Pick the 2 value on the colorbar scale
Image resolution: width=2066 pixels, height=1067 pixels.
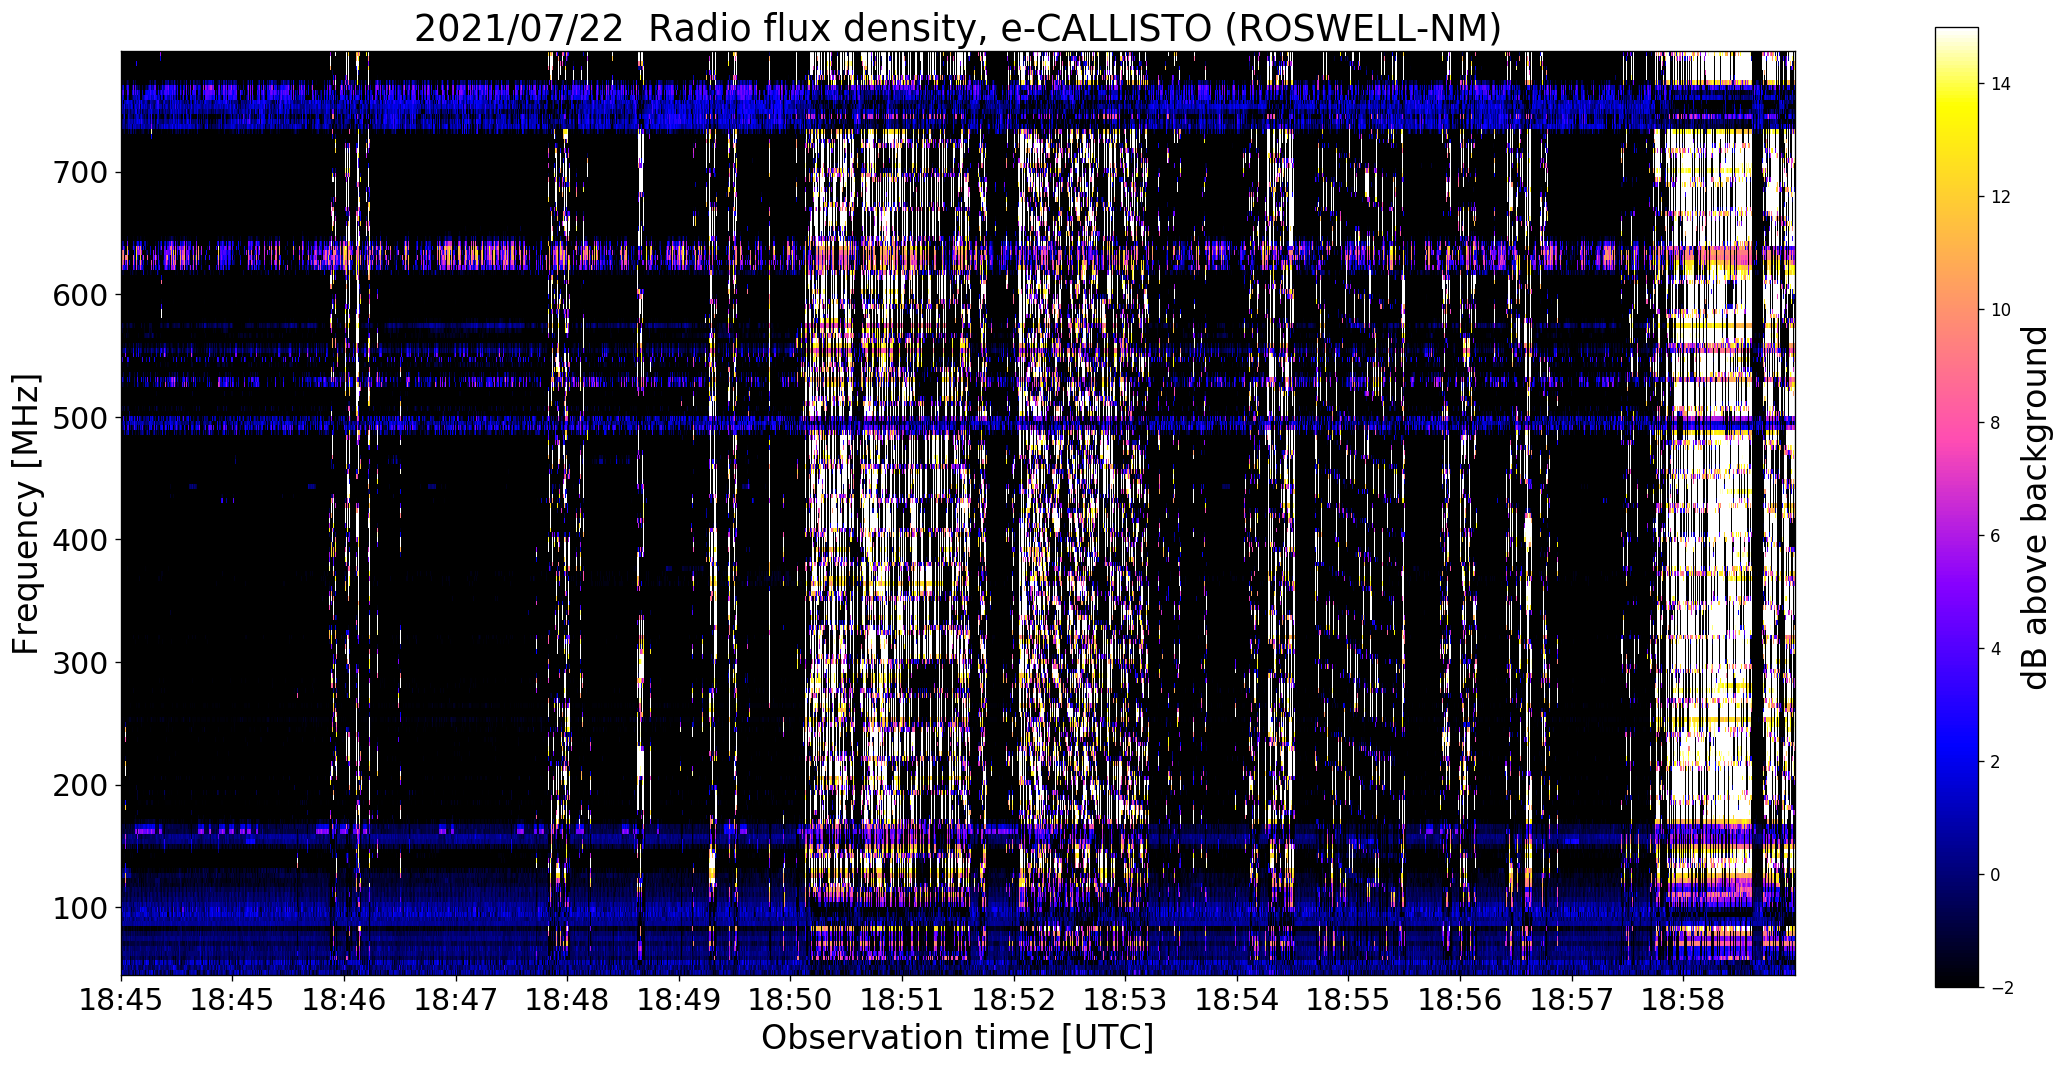tap(1996, 762)
